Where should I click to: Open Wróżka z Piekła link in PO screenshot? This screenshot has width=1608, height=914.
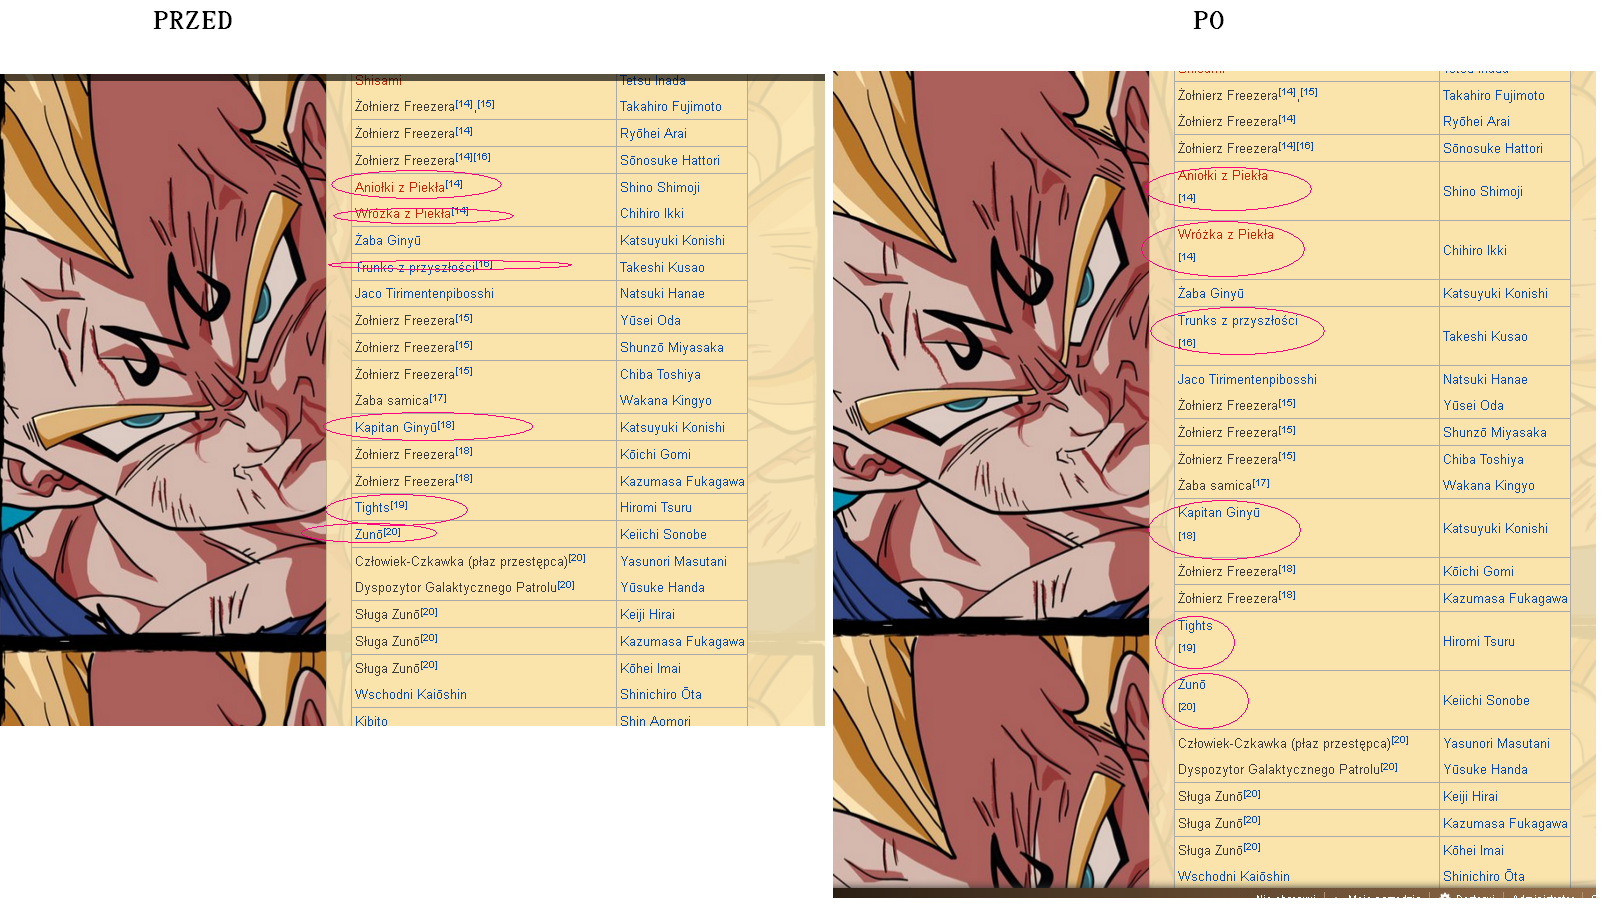[1225, 235]
